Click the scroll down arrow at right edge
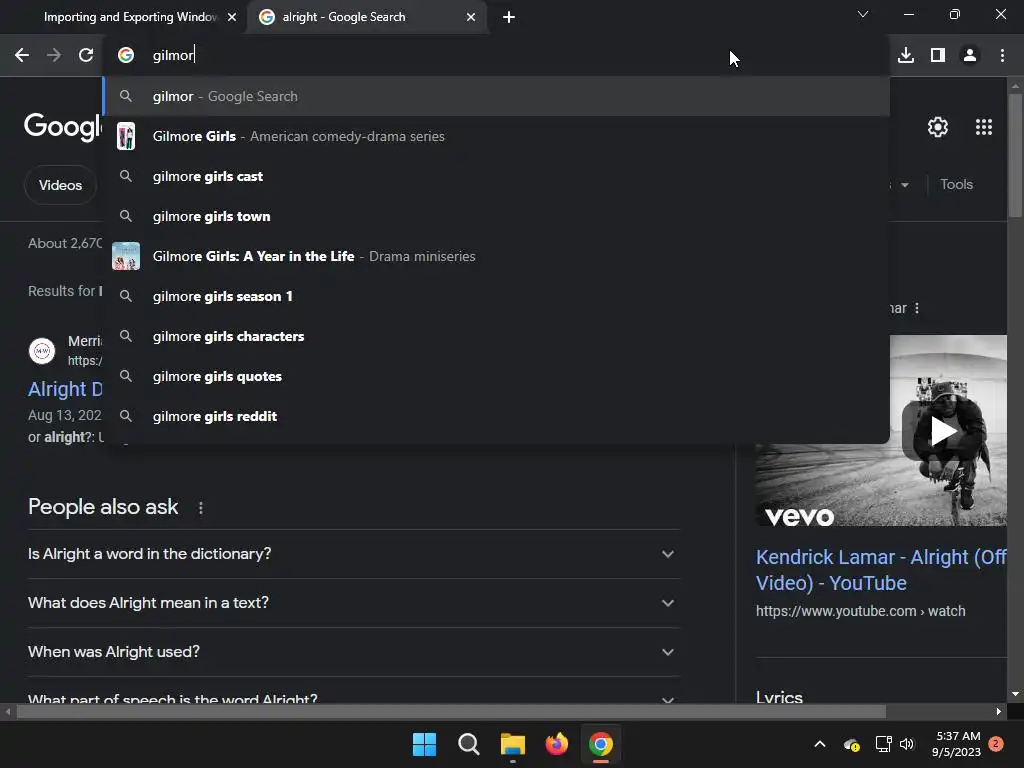The width and height of the screenshot is (1024, 768). click(x=1015, y=694)
